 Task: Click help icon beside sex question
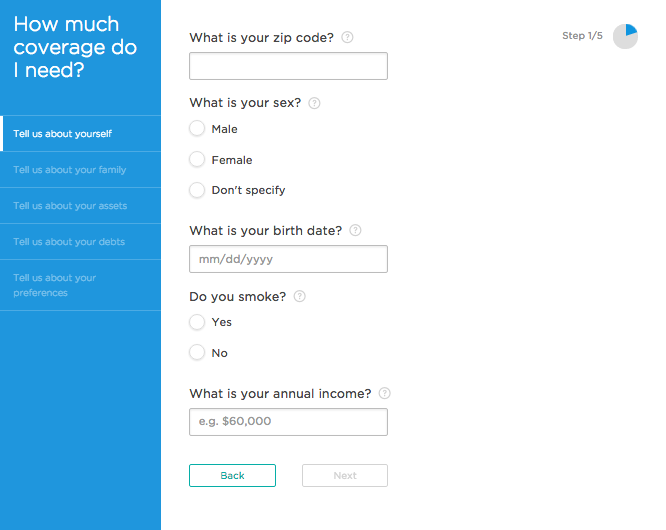coord(314,103)
